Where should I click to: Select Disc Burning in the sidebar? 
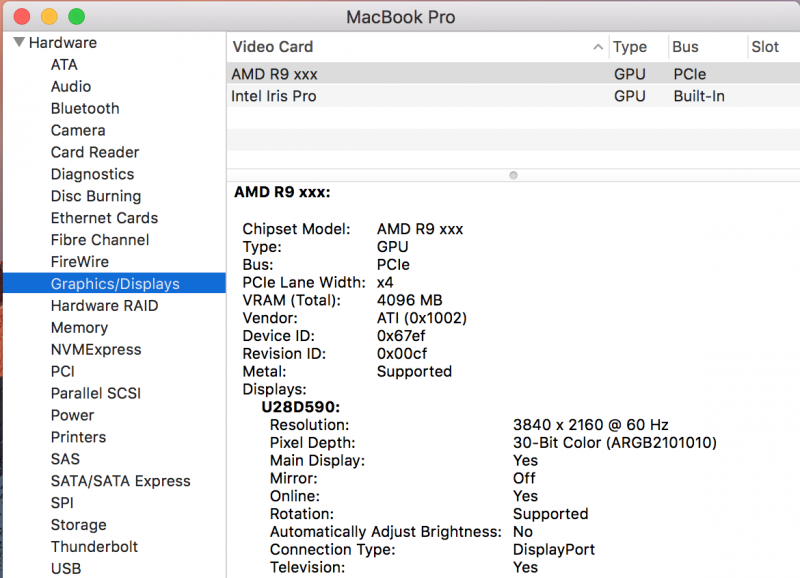coord(96,196)
